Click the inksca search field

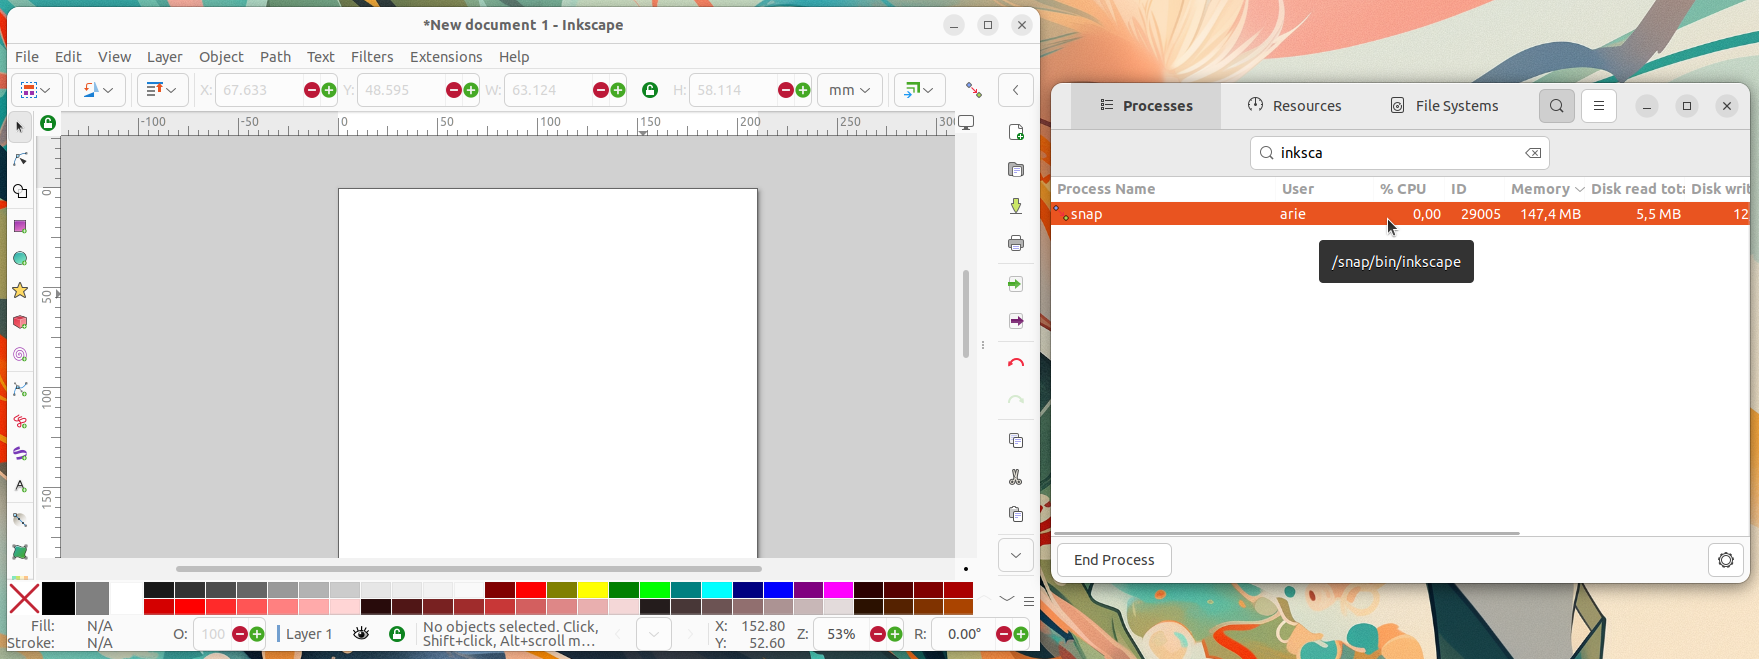pos(1399,153)
